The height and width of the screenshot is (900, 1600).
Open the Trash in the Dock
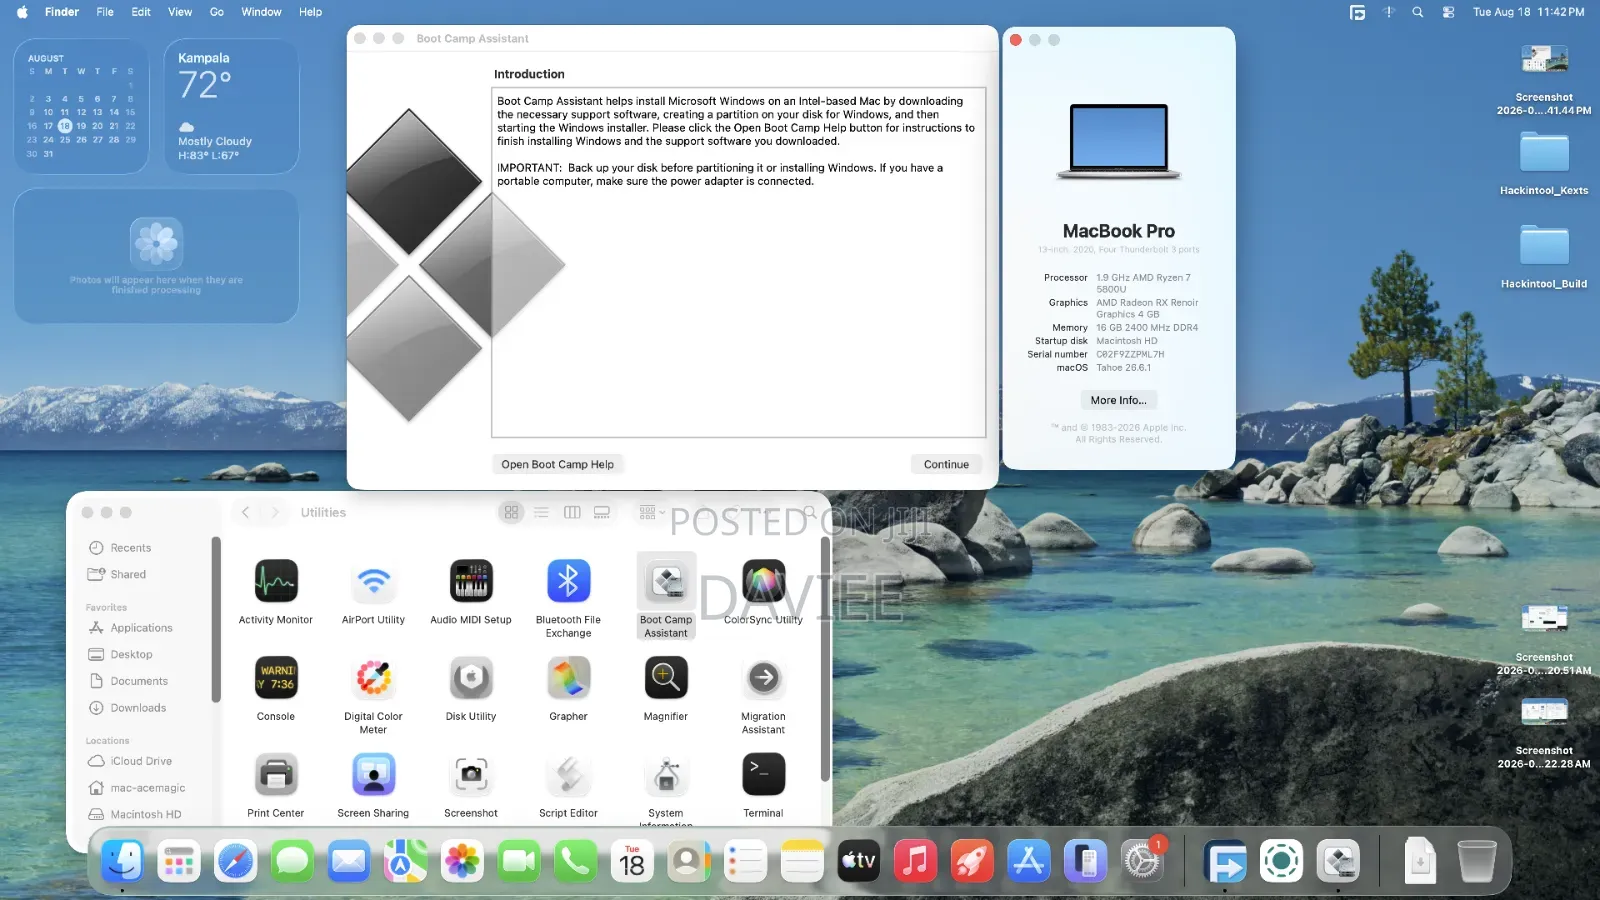[1476, 861]
